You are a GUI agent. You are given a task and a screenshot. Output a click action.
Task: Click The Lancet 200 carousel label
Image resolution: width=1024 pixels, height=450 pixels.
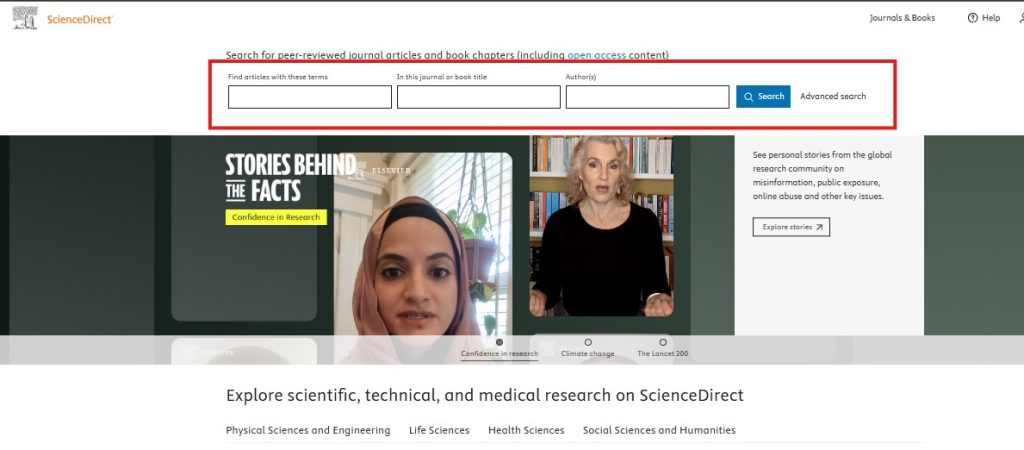click(663, 354)
